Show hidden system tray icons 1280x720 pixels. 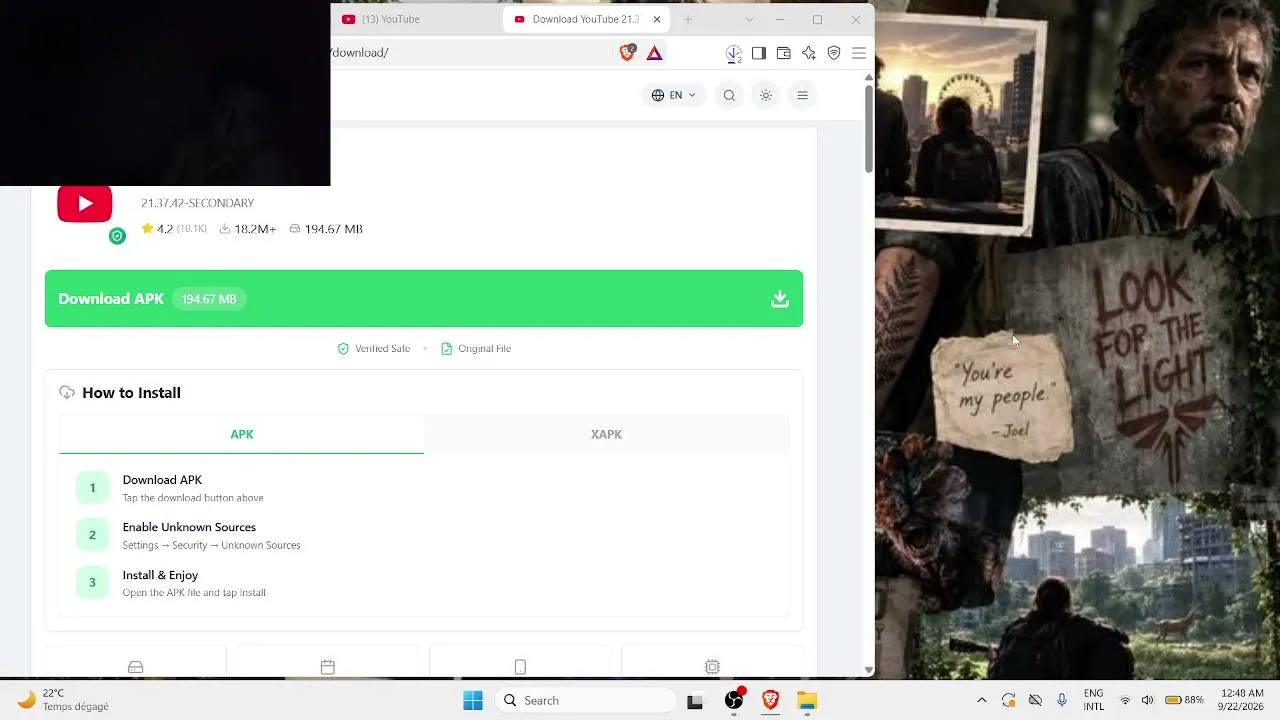coord(982,701)
